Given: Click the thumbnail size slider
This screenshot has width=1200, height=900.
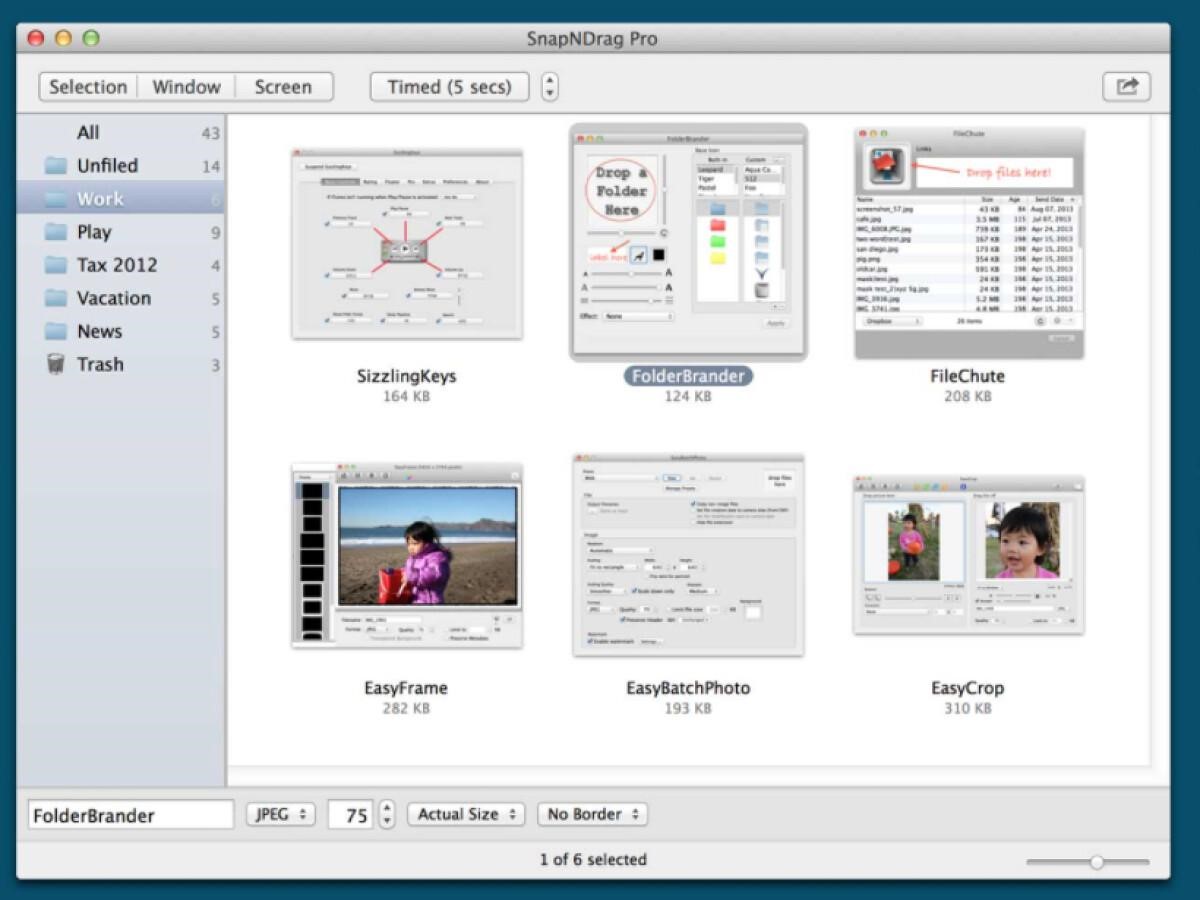Looking at the screenshot, I should tap(1087, 861).
